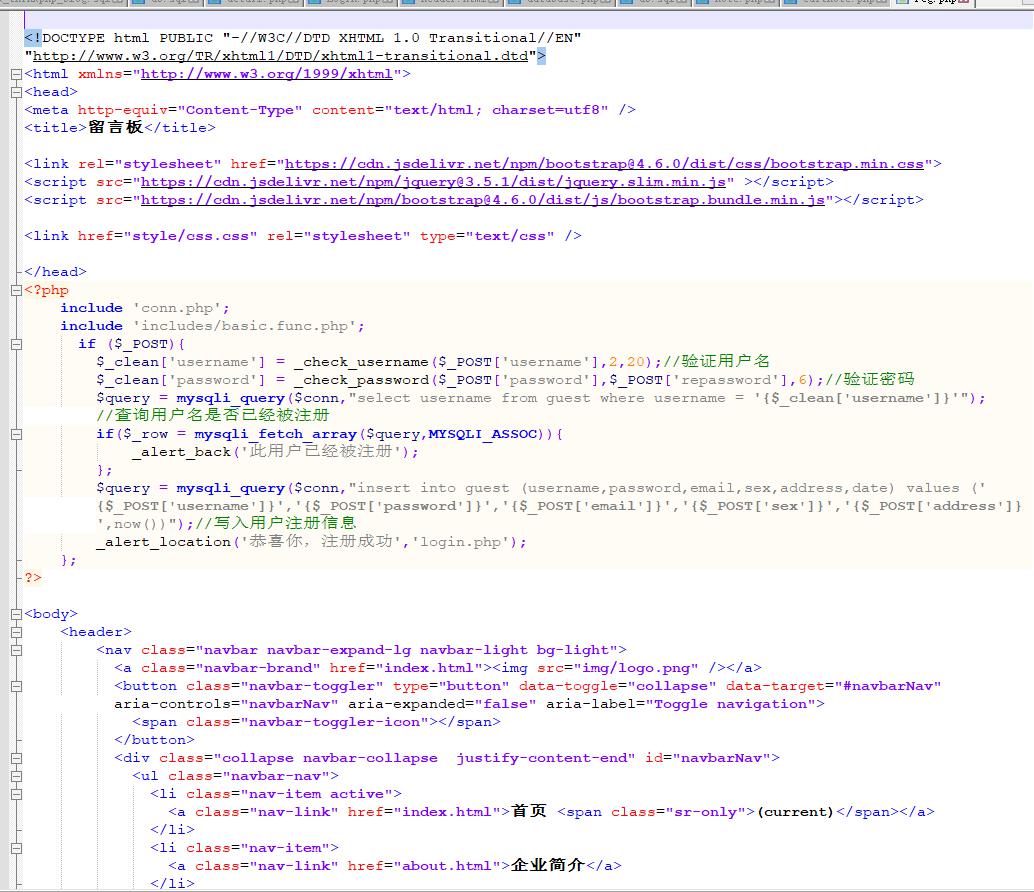Click the comment //验证用户名
The width and height of the screenshot is (1034, 892).
(716, 361)
